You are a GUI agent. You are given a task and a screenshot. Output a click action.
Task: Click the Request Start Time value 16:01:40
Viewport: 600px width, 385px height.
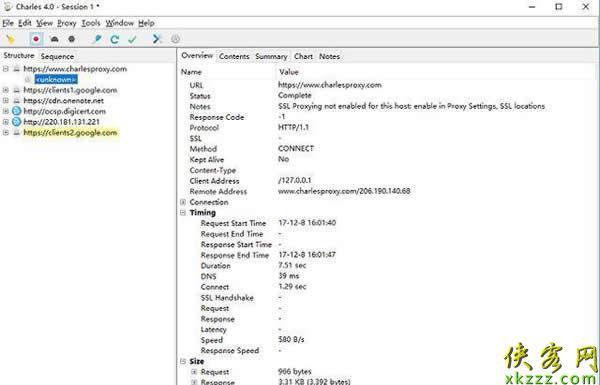[x=307, y=223]
